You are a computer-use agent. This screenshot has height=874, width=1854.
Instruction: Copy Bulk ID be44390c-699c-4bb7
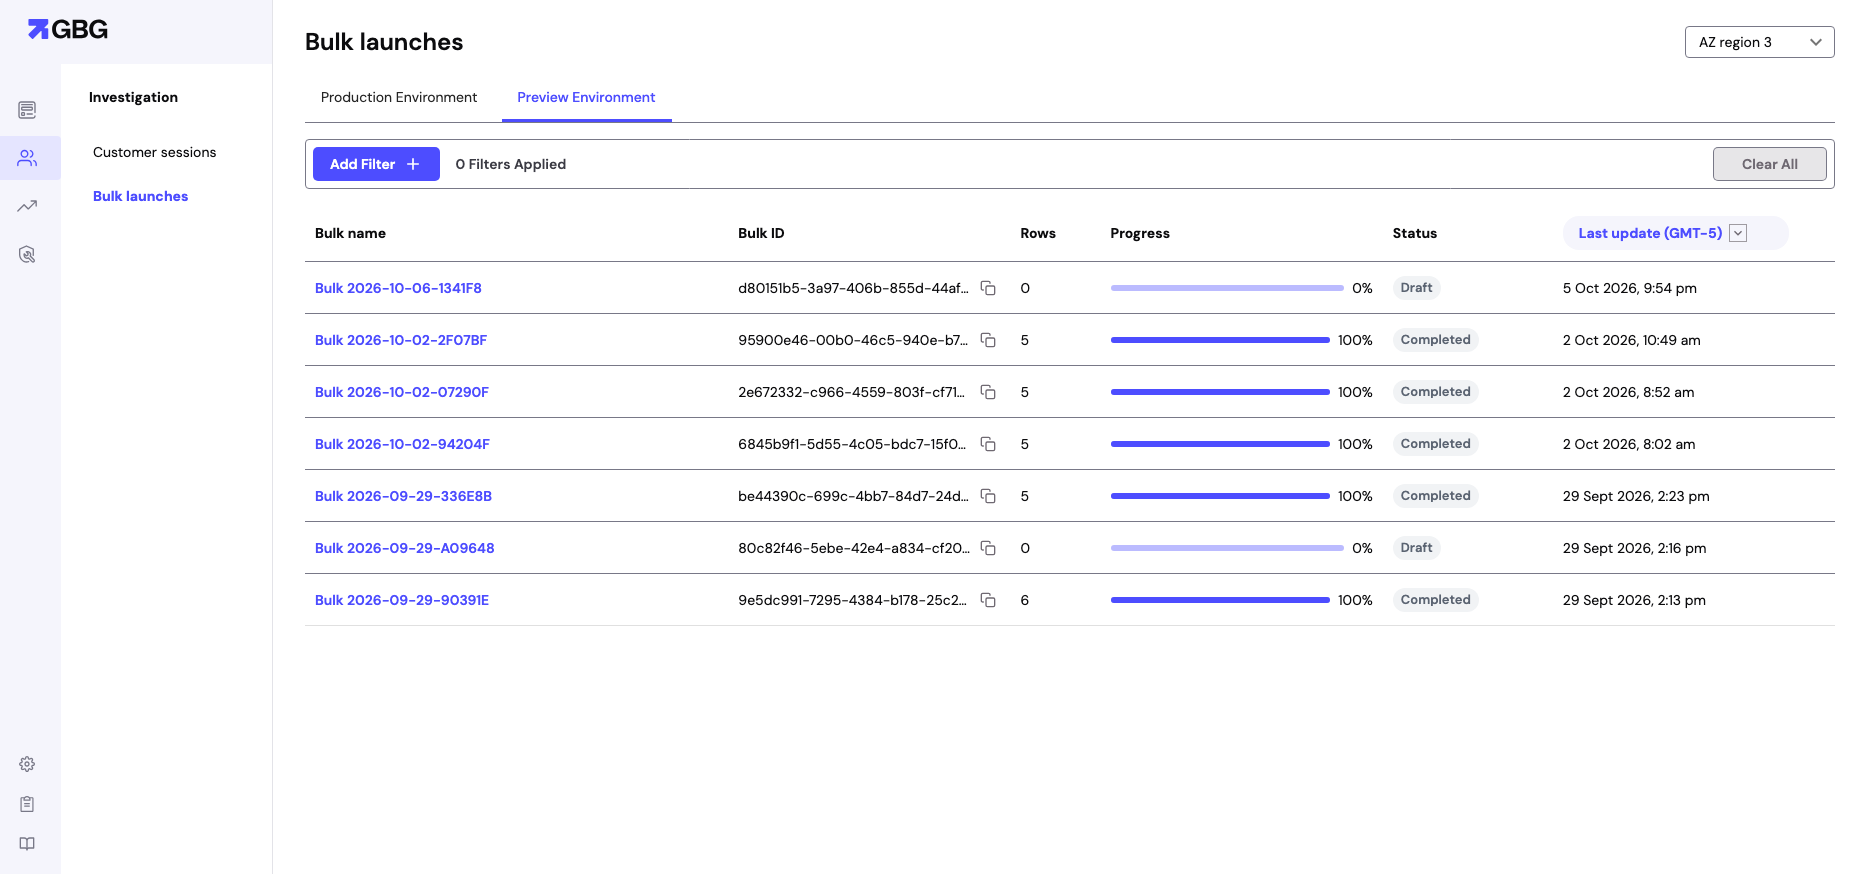click(x=988, y=496)
